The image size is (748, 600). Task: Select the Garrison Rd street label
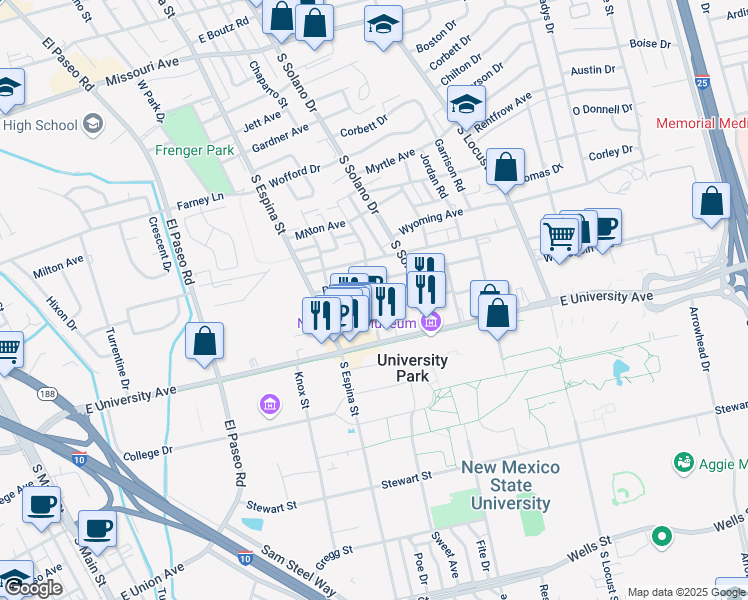coord(449,165)
